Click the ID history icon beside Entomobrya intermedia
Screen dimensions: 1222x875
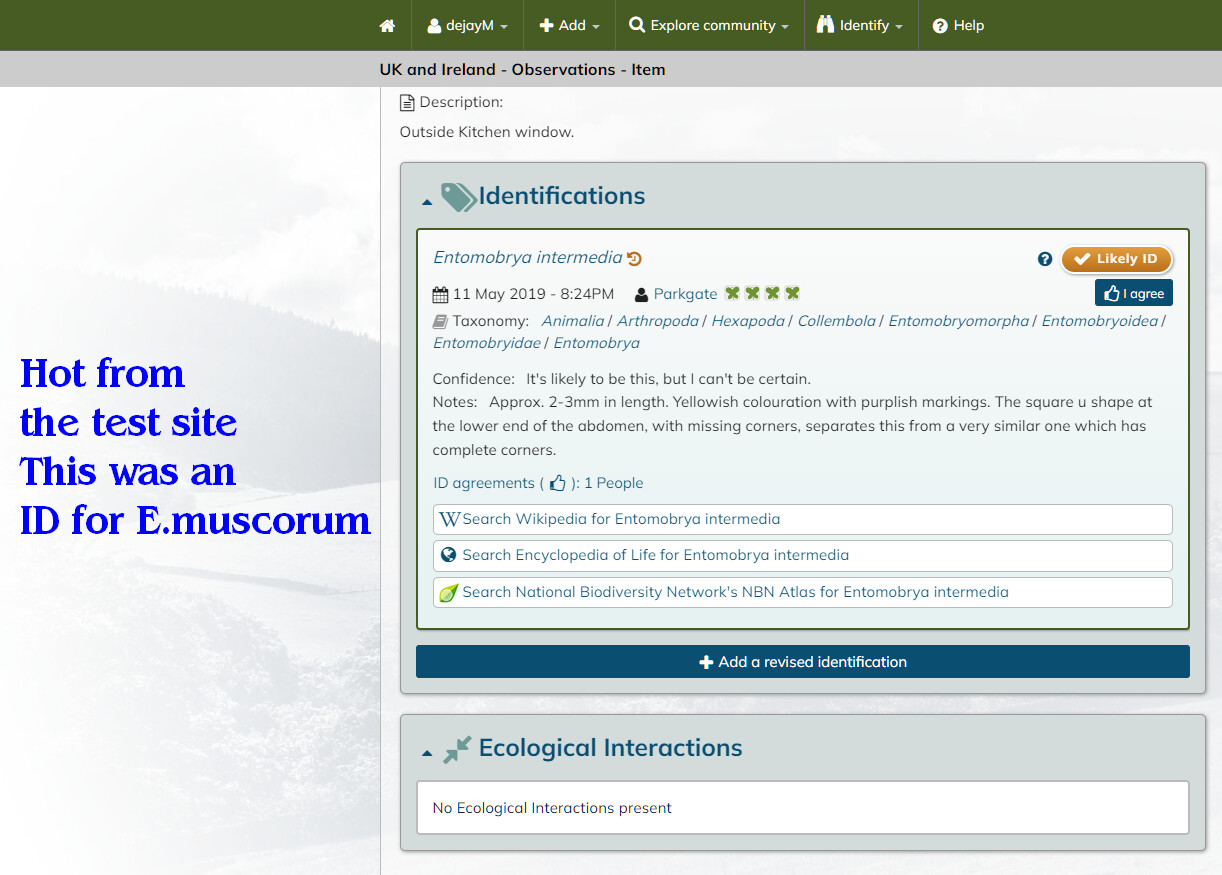tap(634, 258)
